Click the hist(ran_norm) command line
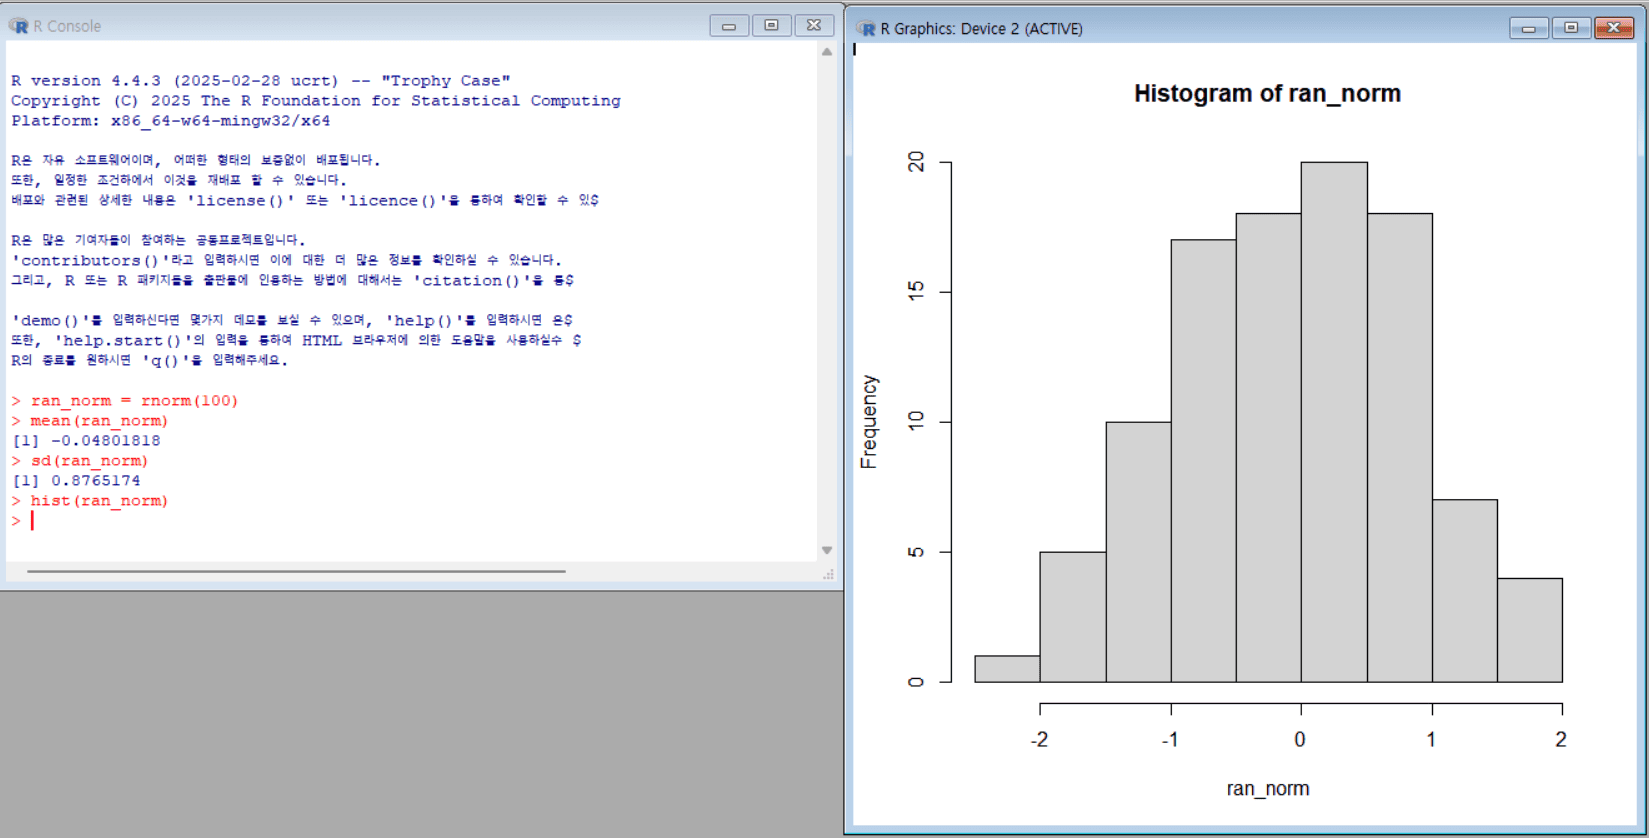Viewport: 1649px width, 838px height. 99,501
